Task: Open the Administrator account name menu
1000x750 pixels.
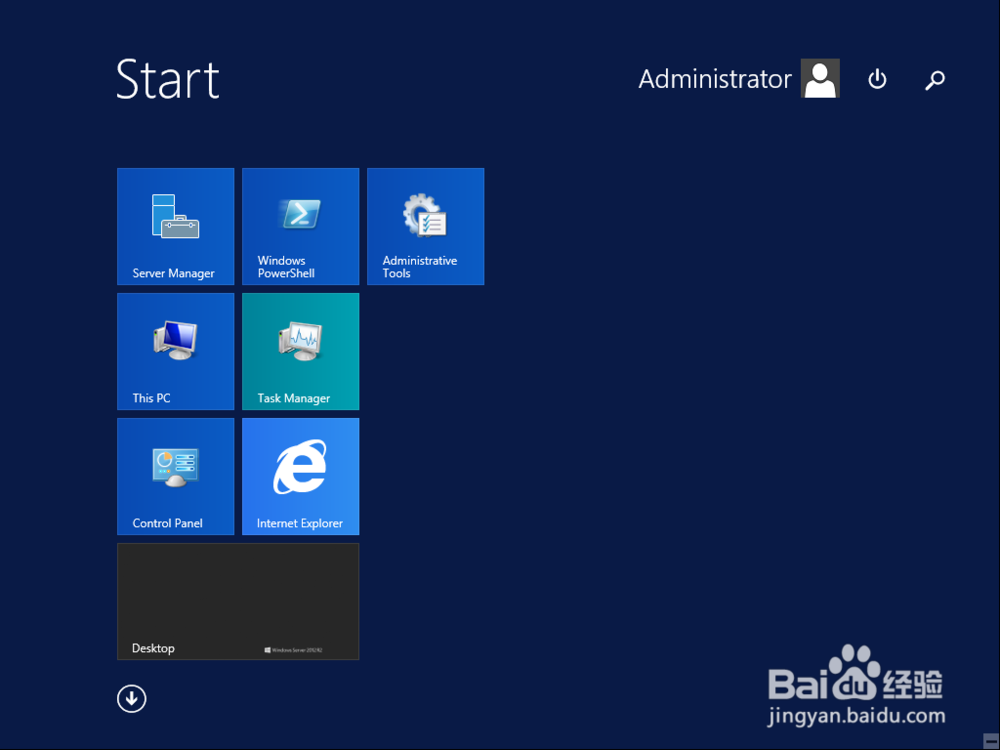Action: (715, 79)
